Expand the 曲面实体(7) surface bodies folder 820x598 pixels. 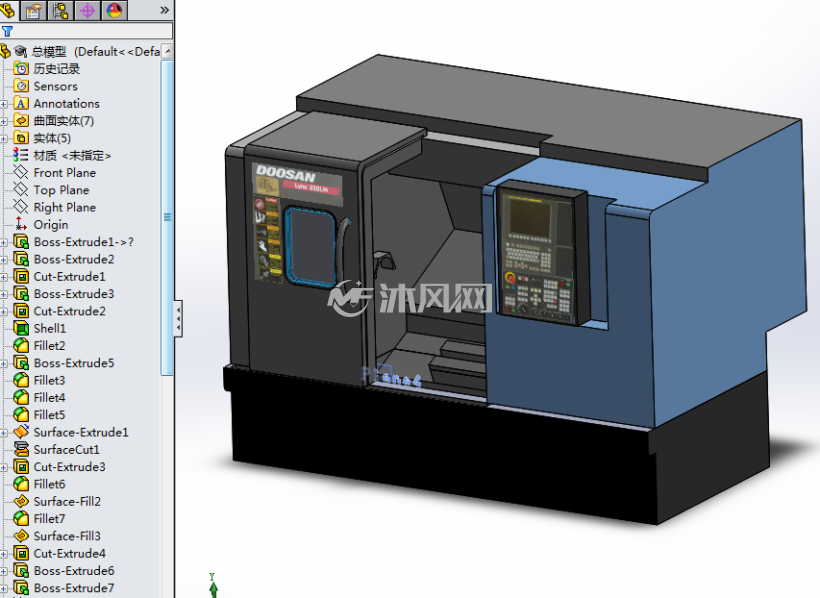pyautogui.click(x=4, y=121)
